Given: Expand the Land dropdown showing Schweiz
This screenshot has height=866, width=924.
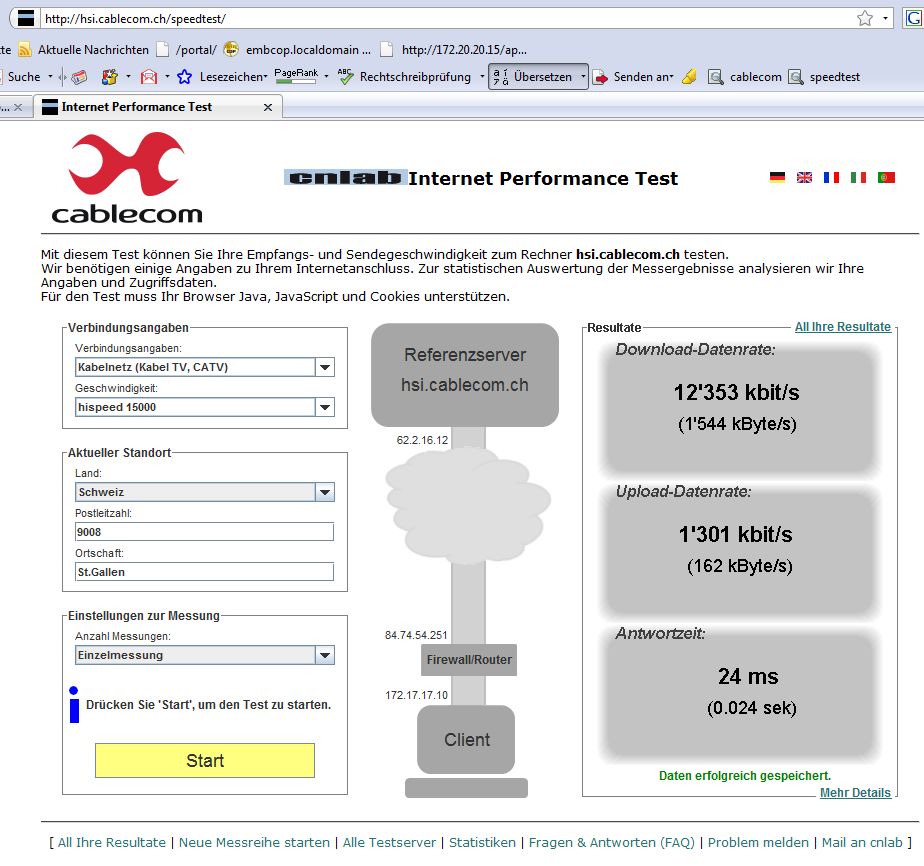Looking at the screenshot, I should click(x=324, y=492).
